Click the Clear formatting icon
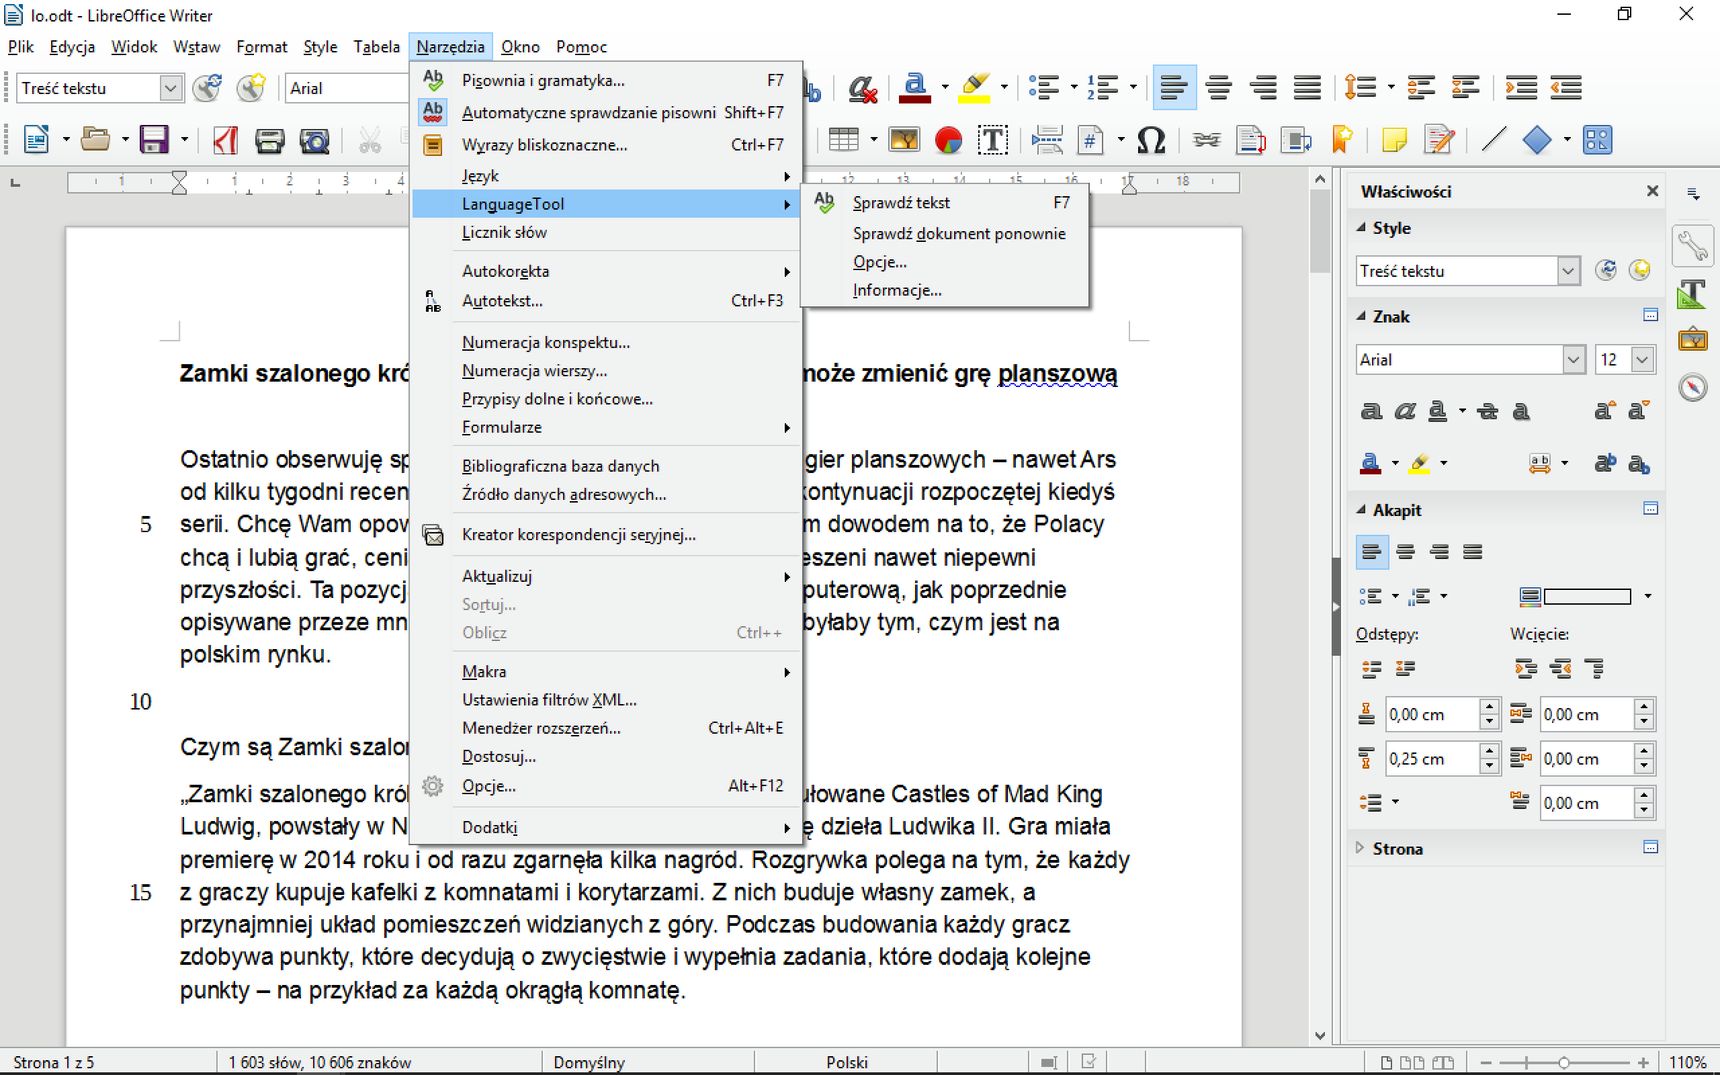The height and width of the screenshot is (1075, 1720). click(x=862, y=88)
